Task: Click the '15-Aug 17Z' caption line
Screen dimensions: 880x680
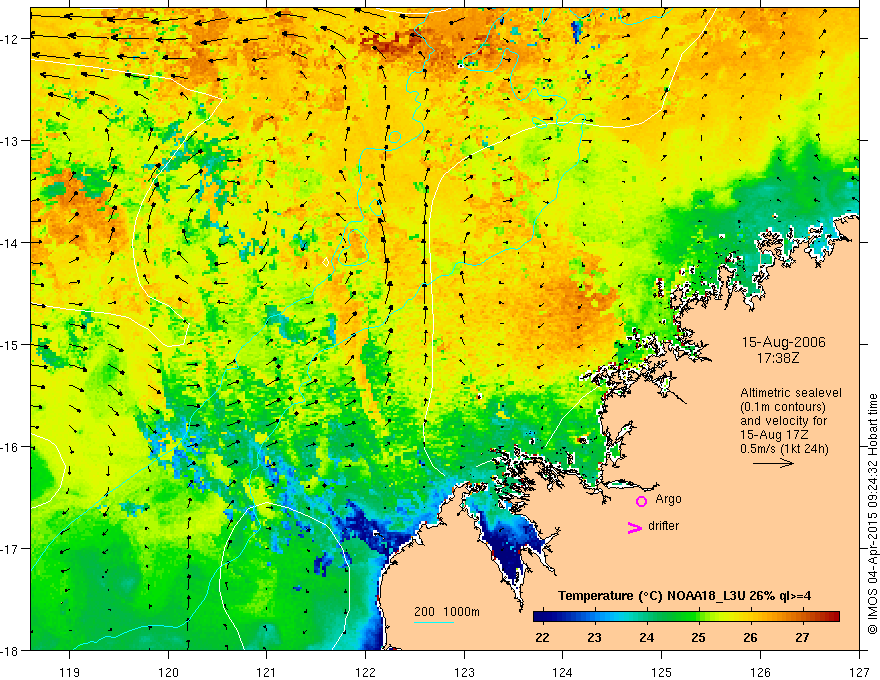Action: (x=776, y=435)
